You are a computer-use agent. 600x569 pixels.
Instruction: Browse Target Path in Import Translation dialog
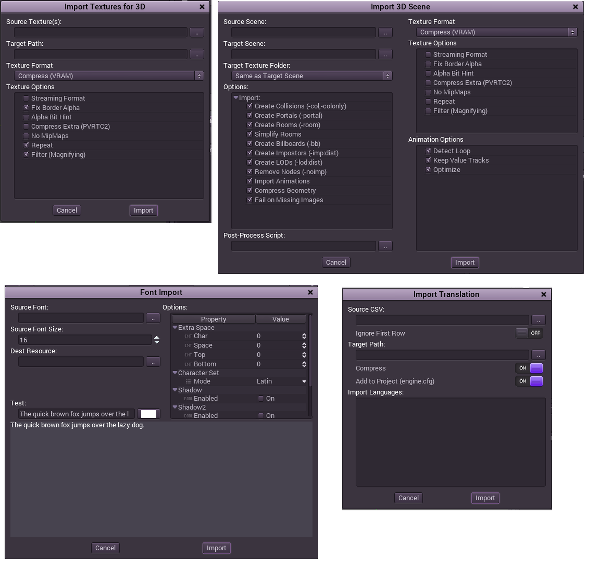tap(537, 355)
